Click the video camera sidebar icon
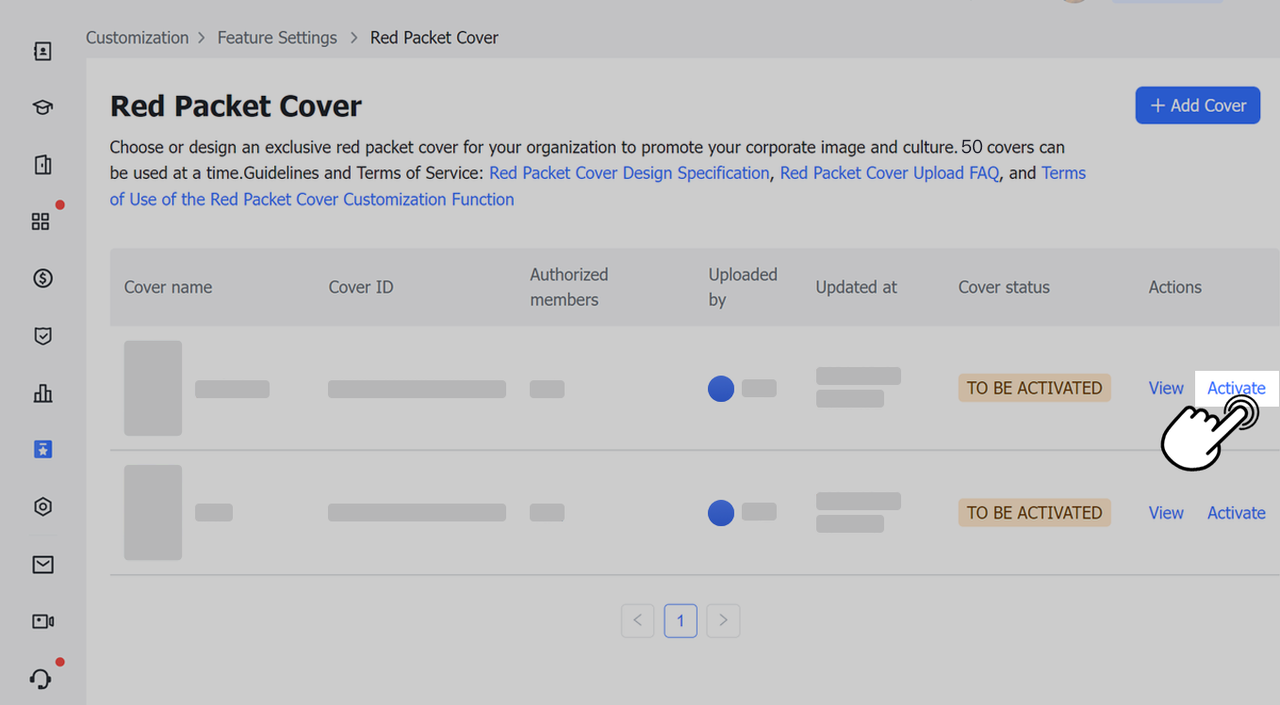Viewport: 1280px width, 705px height. (42, 622)
